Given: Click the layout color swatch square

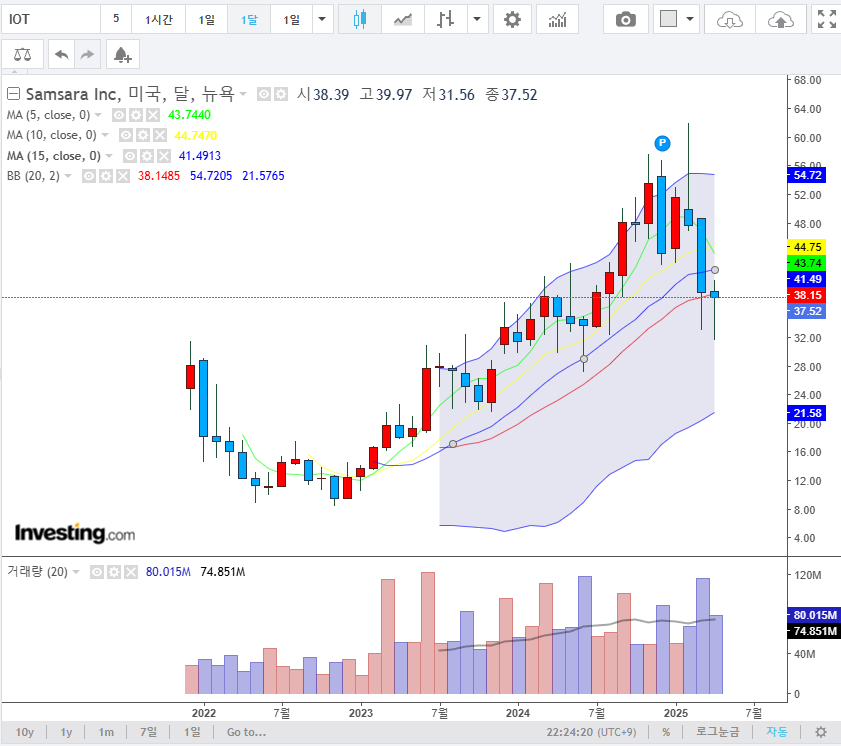Looking at the screenshot, I should [668, 19].
